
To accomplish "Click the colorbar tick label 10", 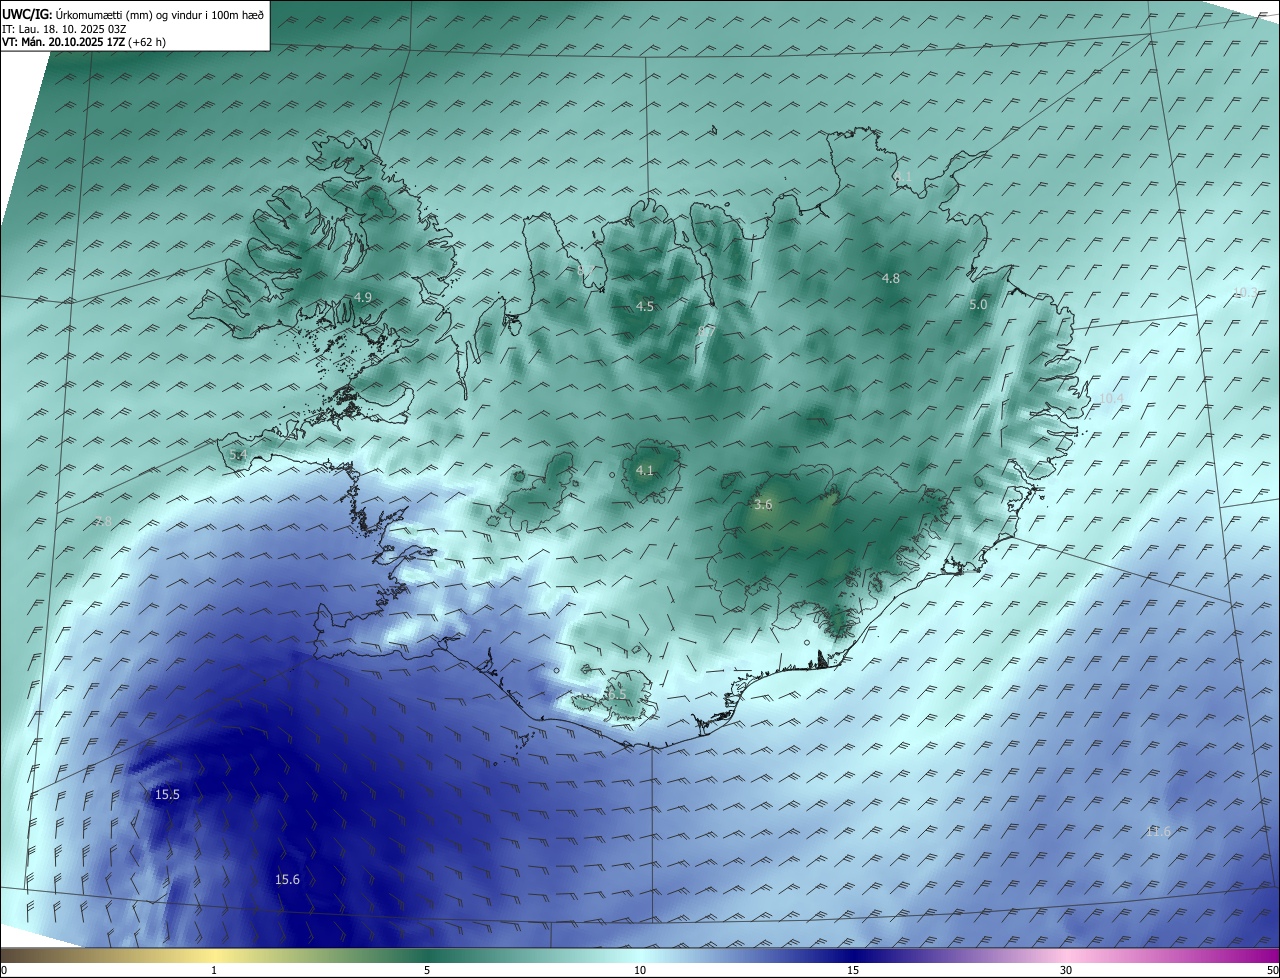I will (640, 970).
